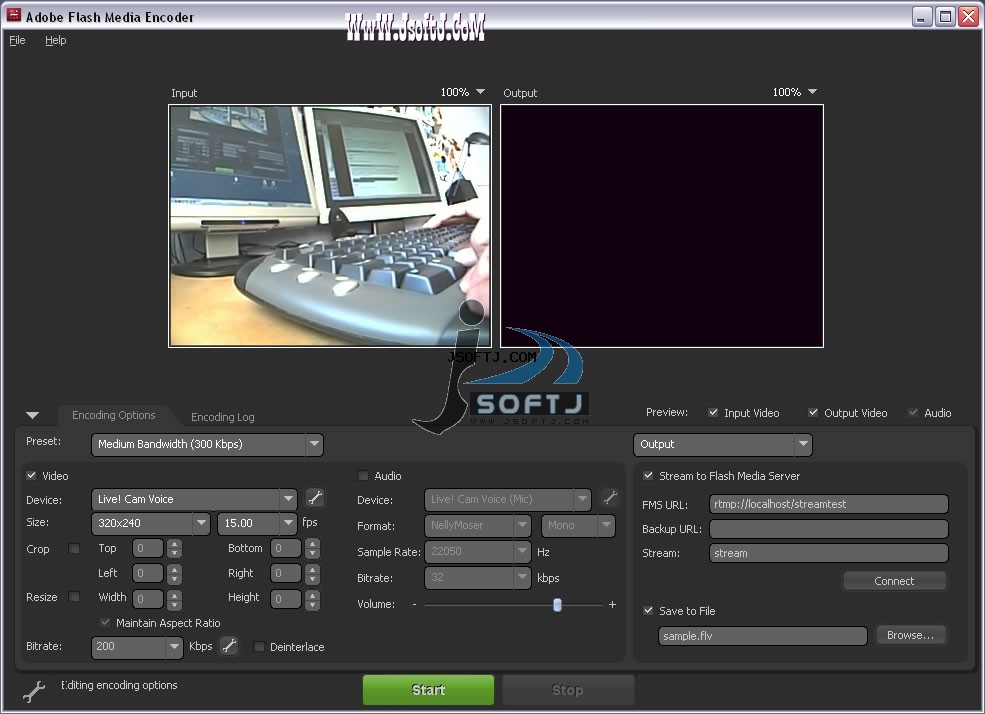Click the FMS URL input field
This screenshot has width=985, height=714.
tap(829, 504)
